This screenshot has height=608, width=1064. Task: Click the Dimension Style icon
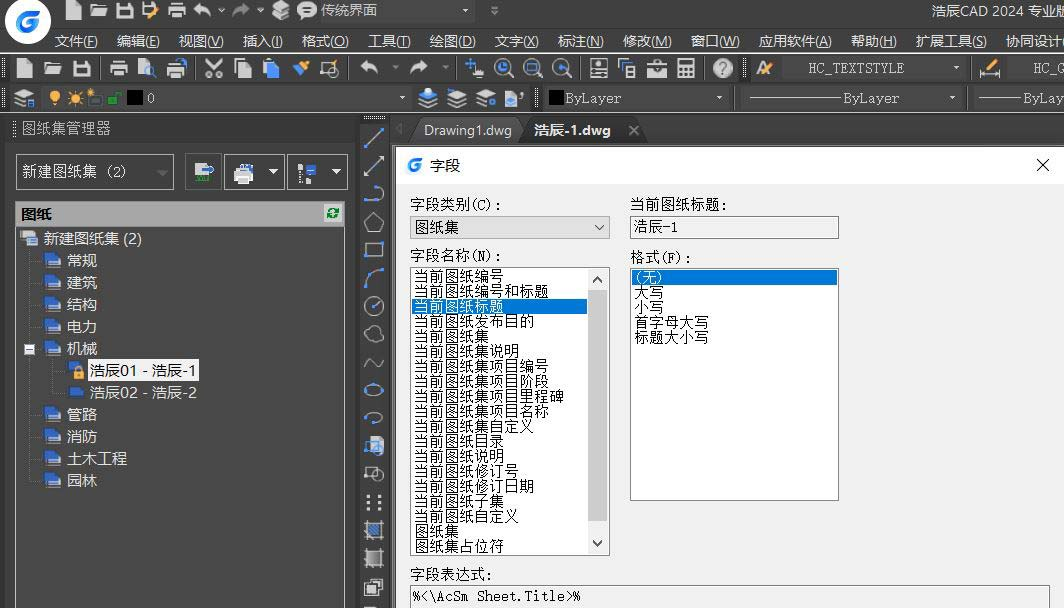point(989,68)
